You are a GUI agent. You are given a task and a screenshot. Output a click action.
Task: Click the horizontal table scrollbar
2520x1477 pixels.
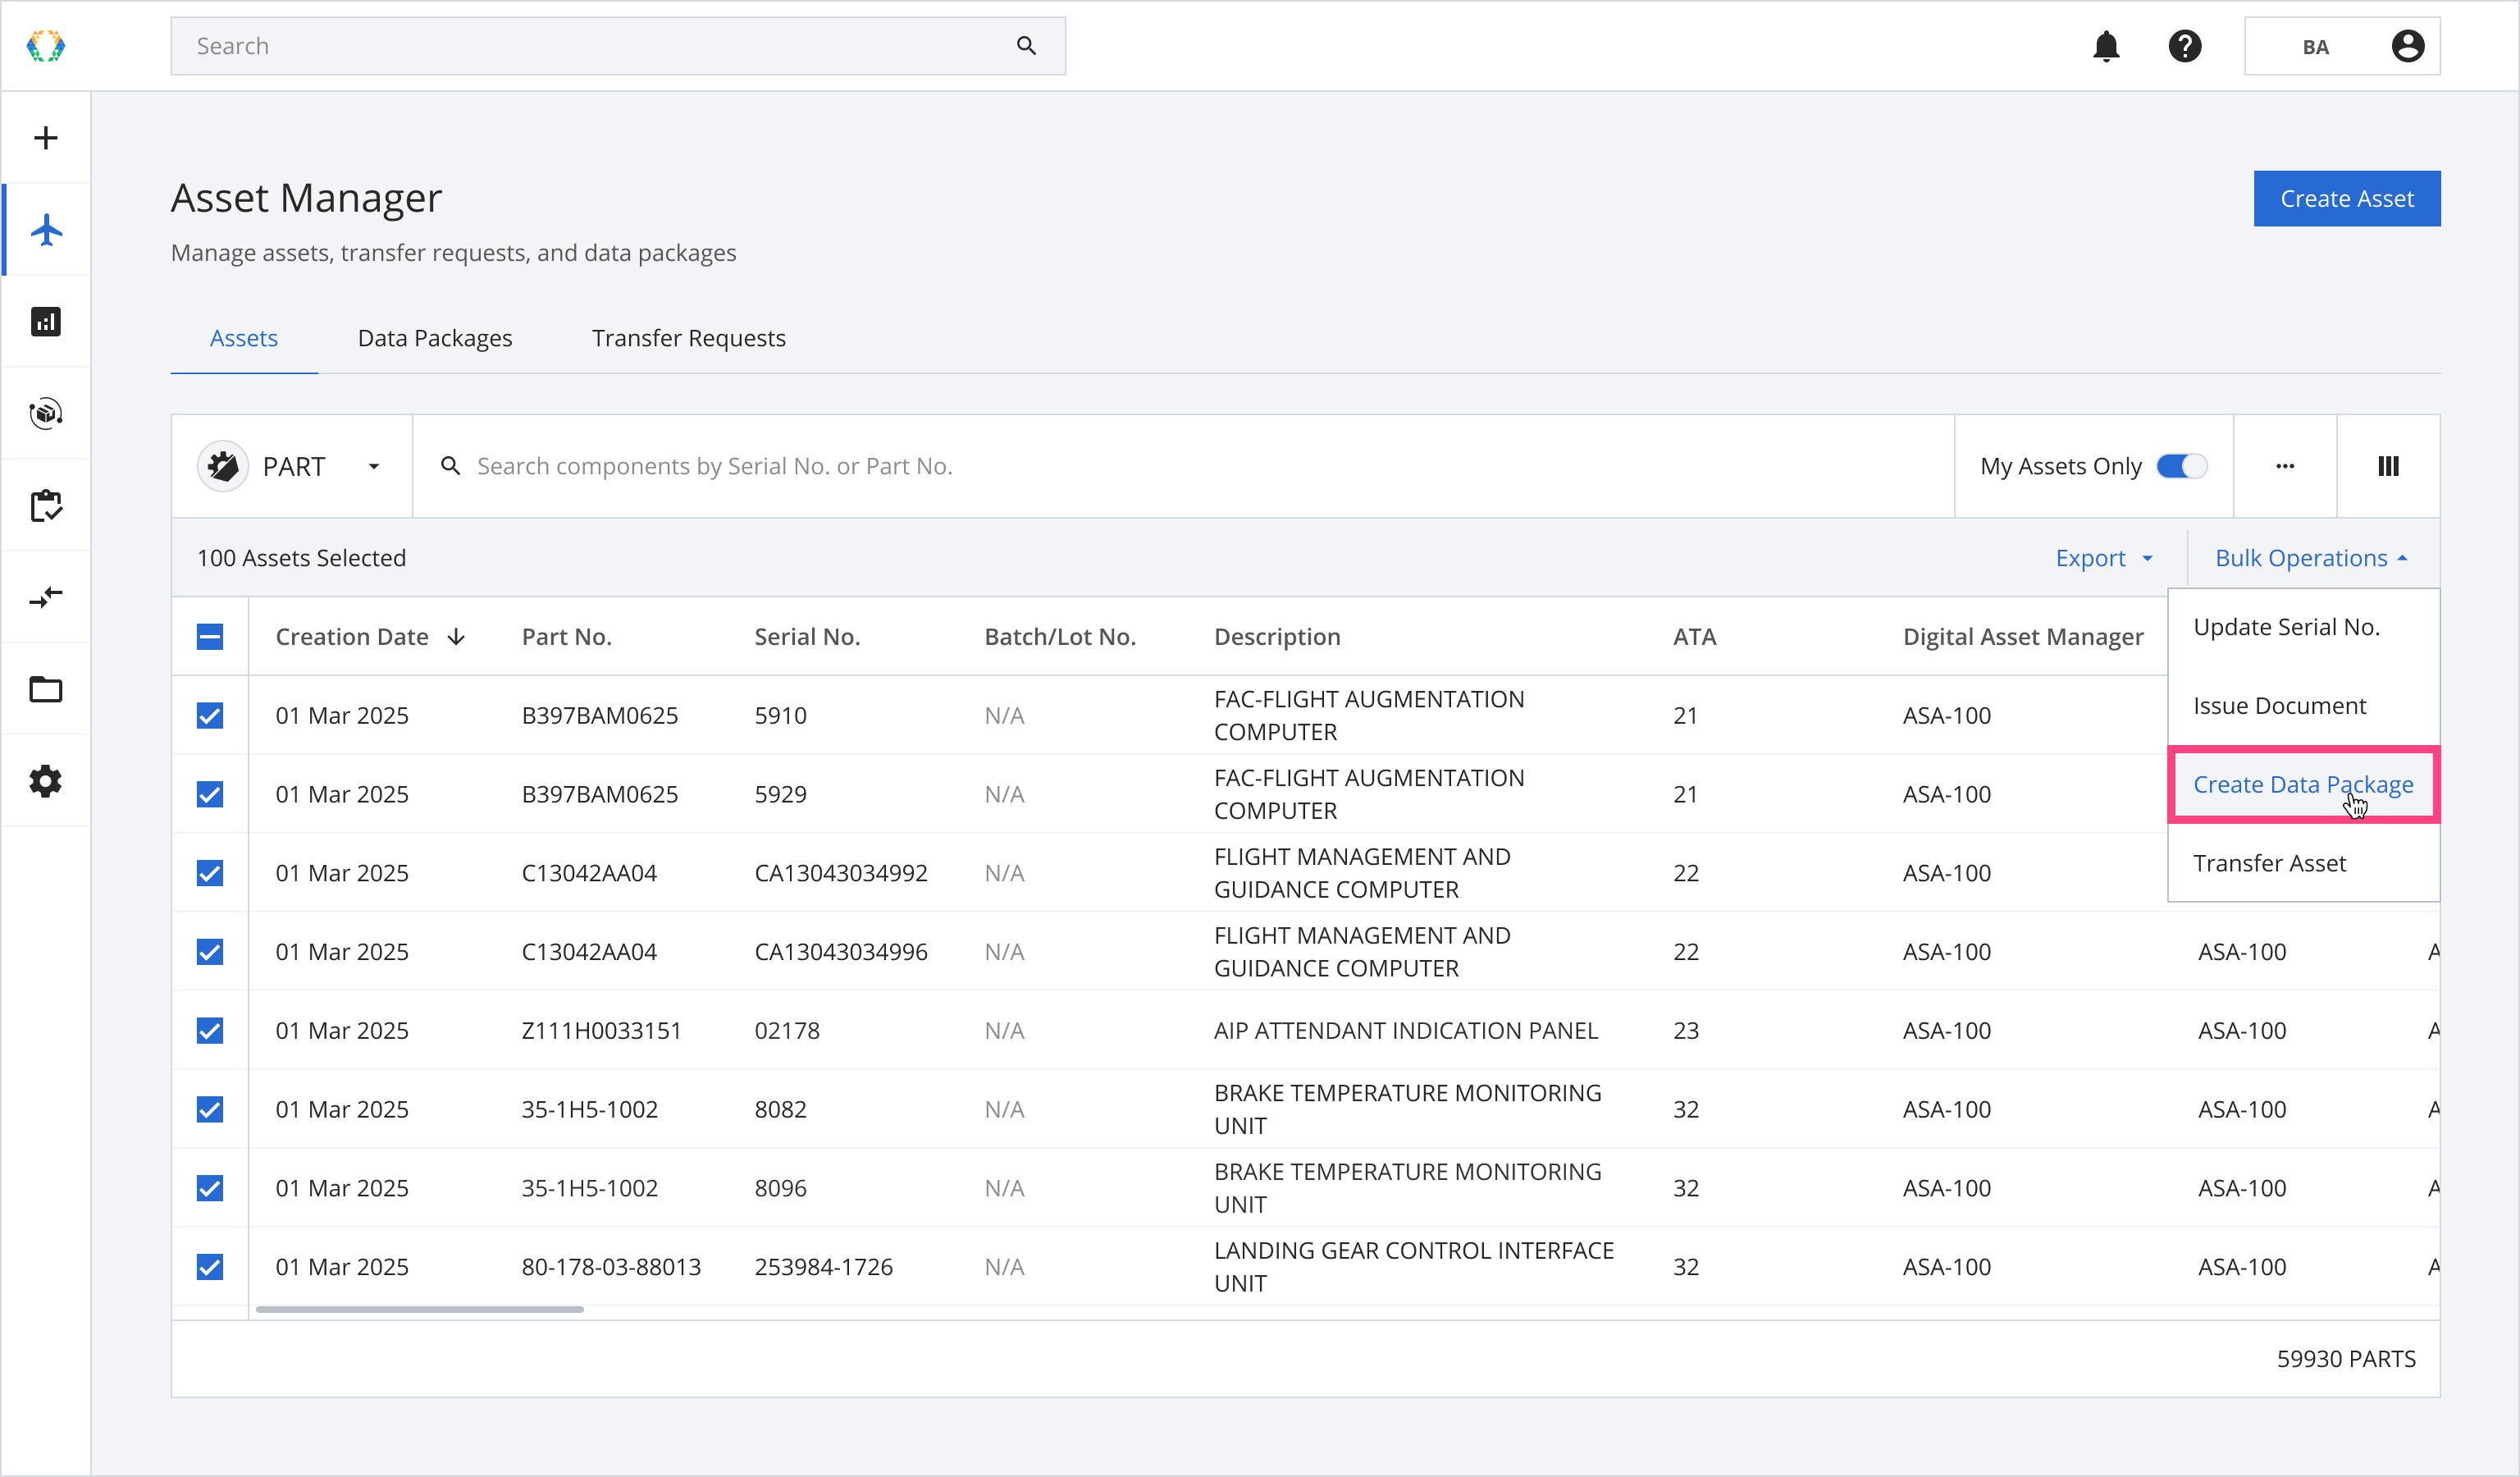(x=420, y=1309)
